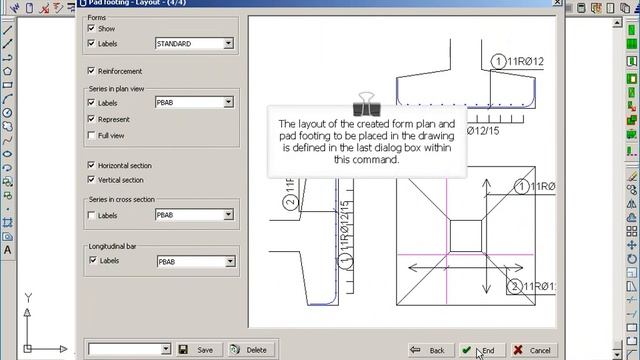Select the Region tool
This screenshot has width=640, height=360.
[x=7, y=236]
